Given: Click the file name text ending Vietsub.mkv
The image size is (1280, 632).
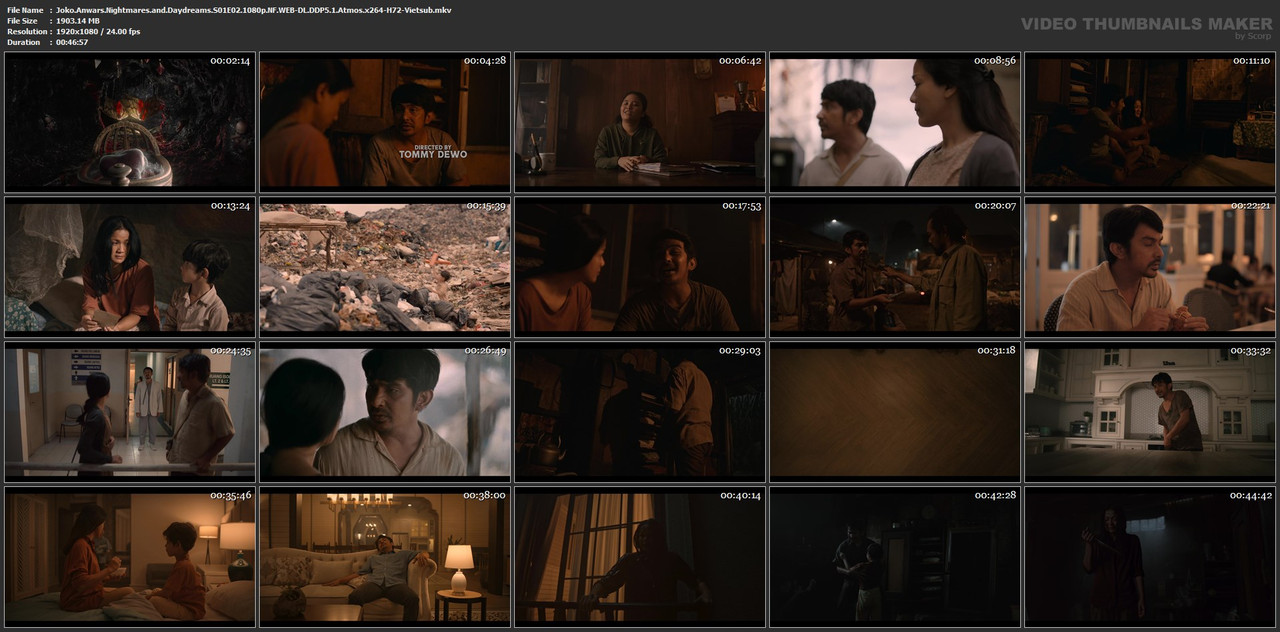Looking at the screenshot, I should tap(254, 9).
